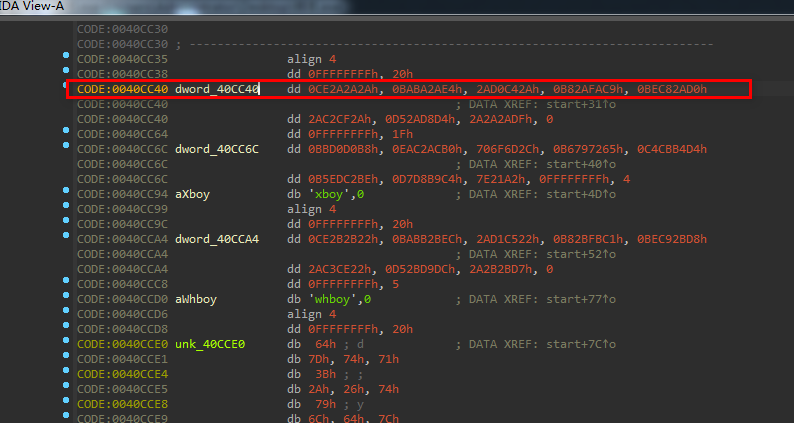Viewport: 794px width, 423px height.
Task: Click the blue dot beside highlighted dword_40CC40 line
Action: click(65, 89)
